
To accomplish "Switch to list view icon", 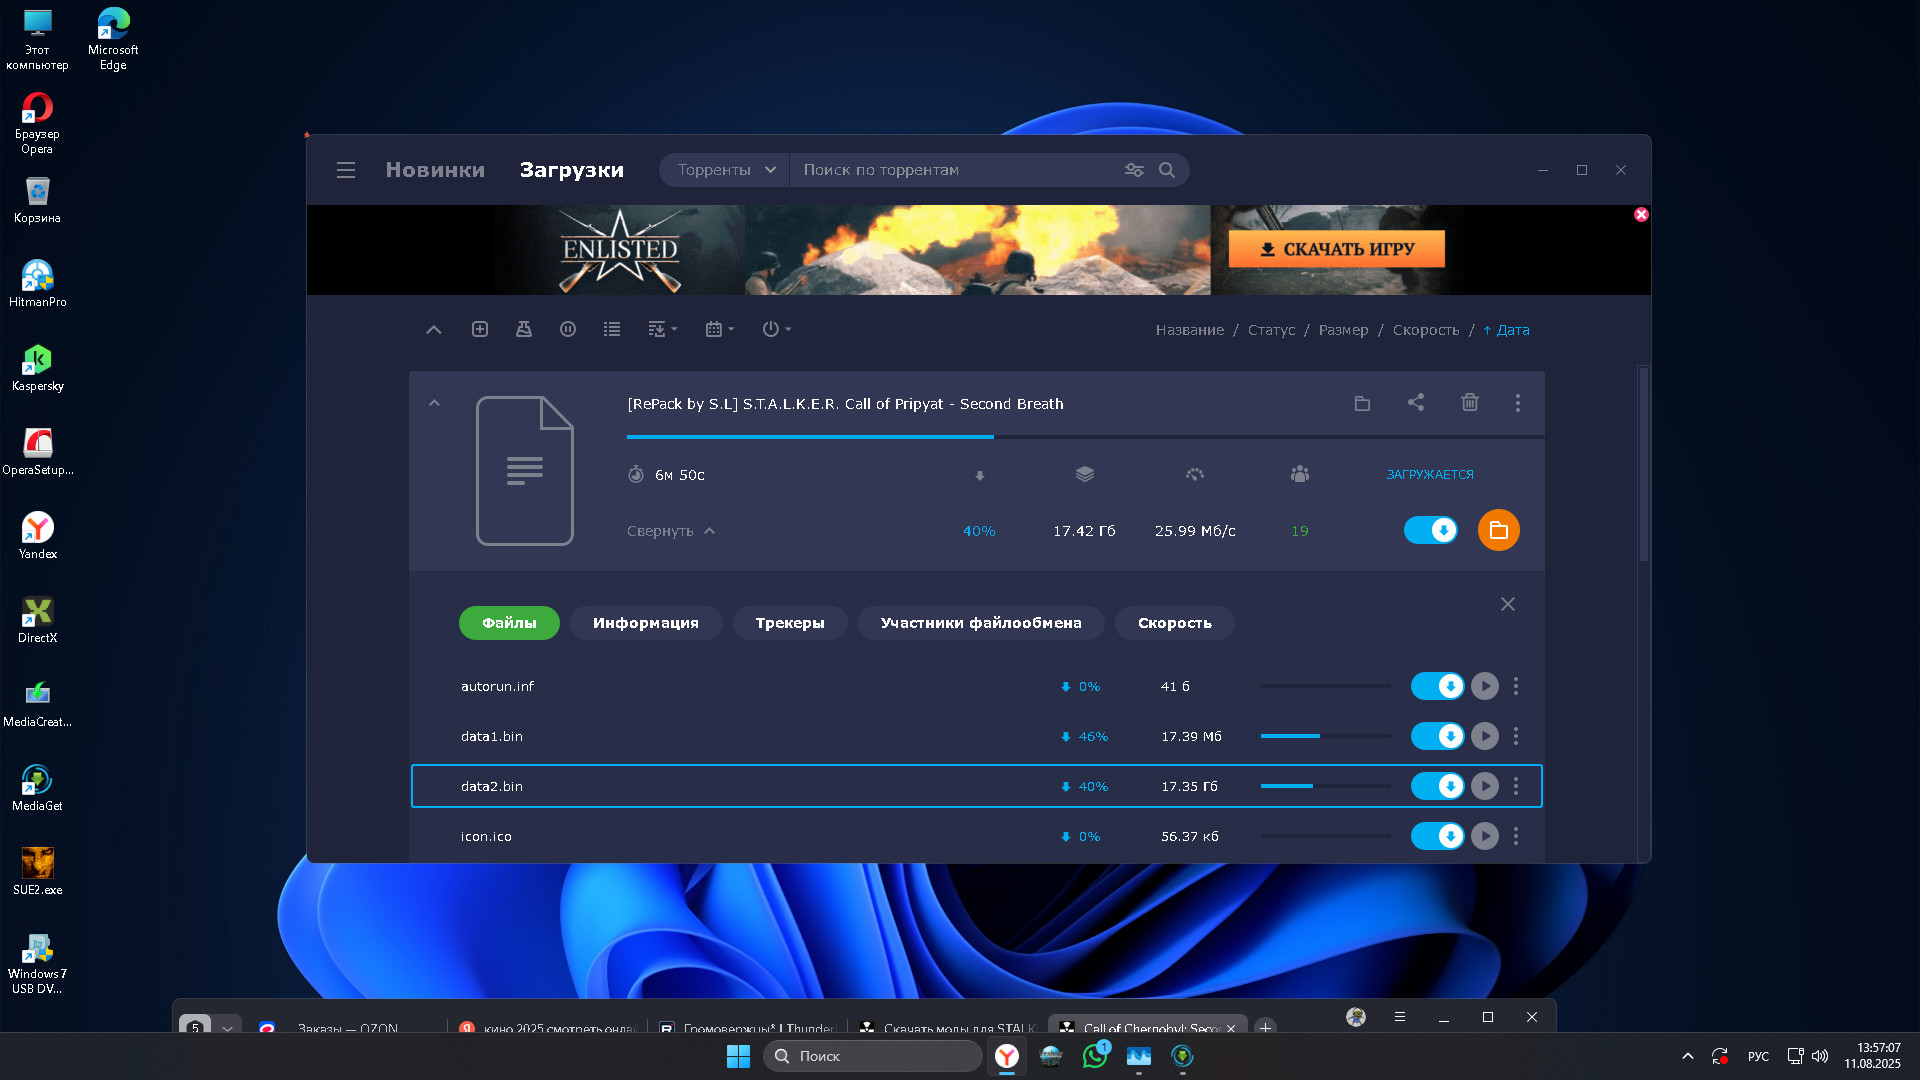I will click(612, 329).
